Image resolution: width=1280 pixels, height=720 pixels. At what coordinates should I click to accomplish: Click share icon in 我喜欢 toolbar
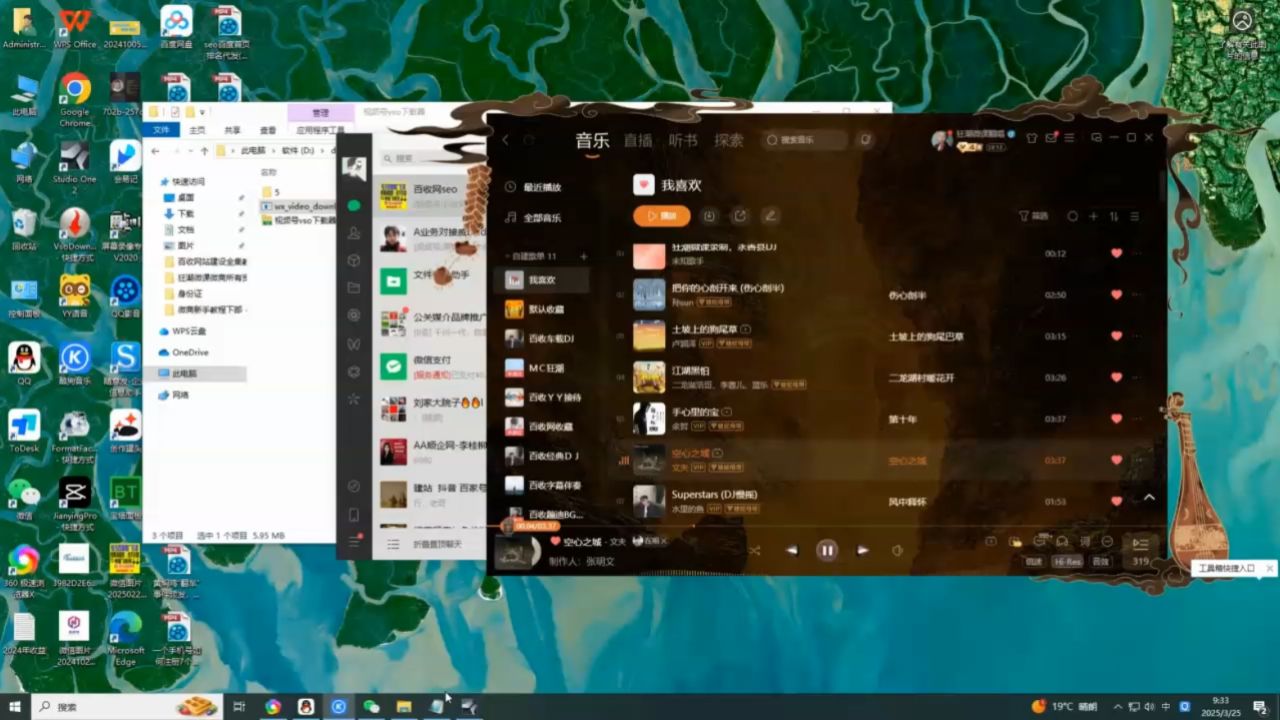tap(740, 215)
